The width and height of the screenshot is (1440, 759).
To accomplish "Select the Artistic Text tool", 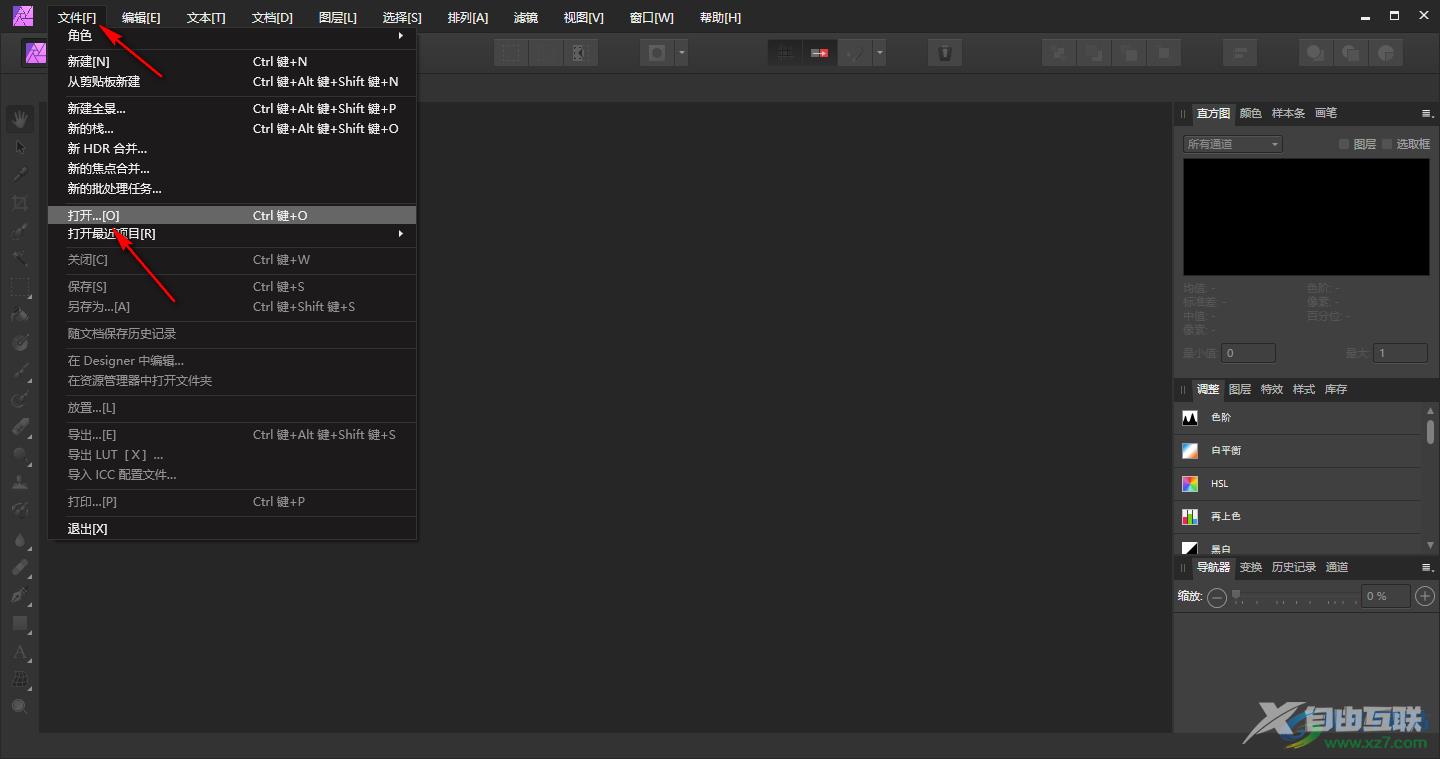I will (20, 652).
